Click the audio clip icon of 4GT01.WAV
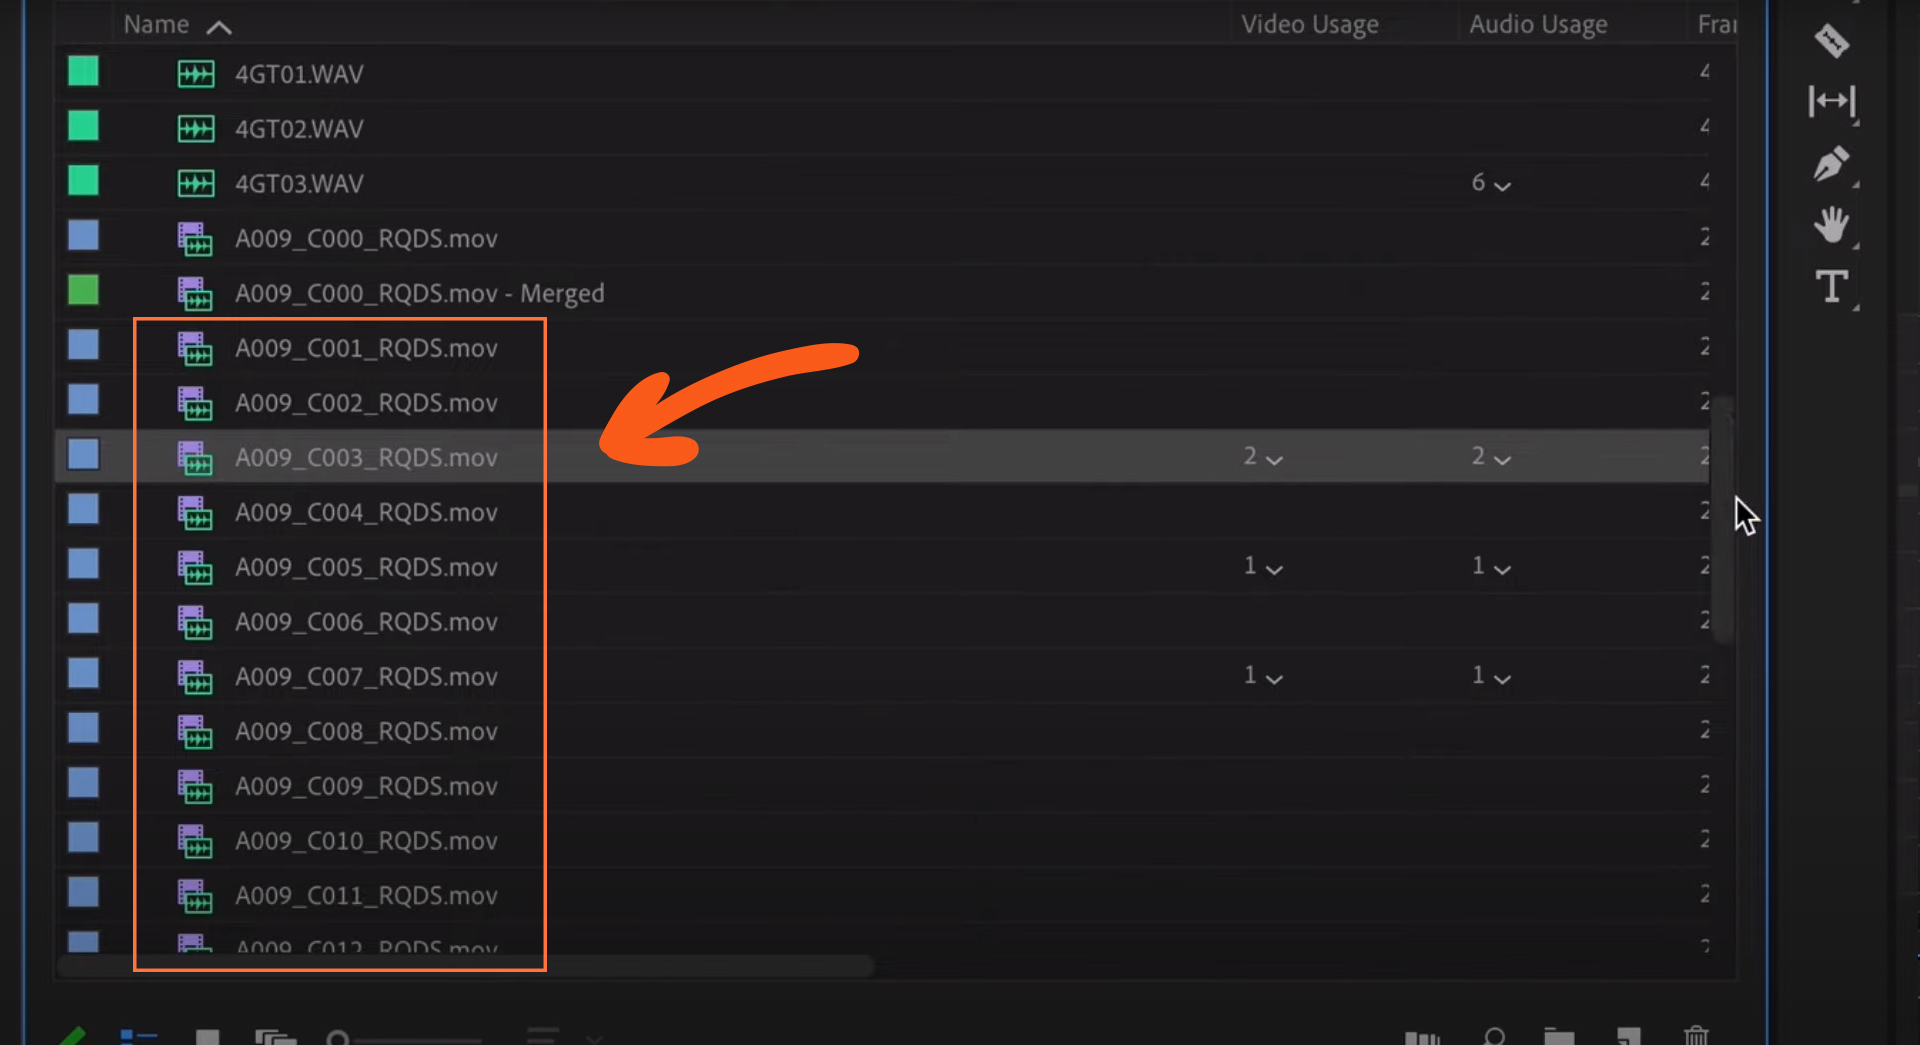Screen dimensions: 1920x1045 196,74
